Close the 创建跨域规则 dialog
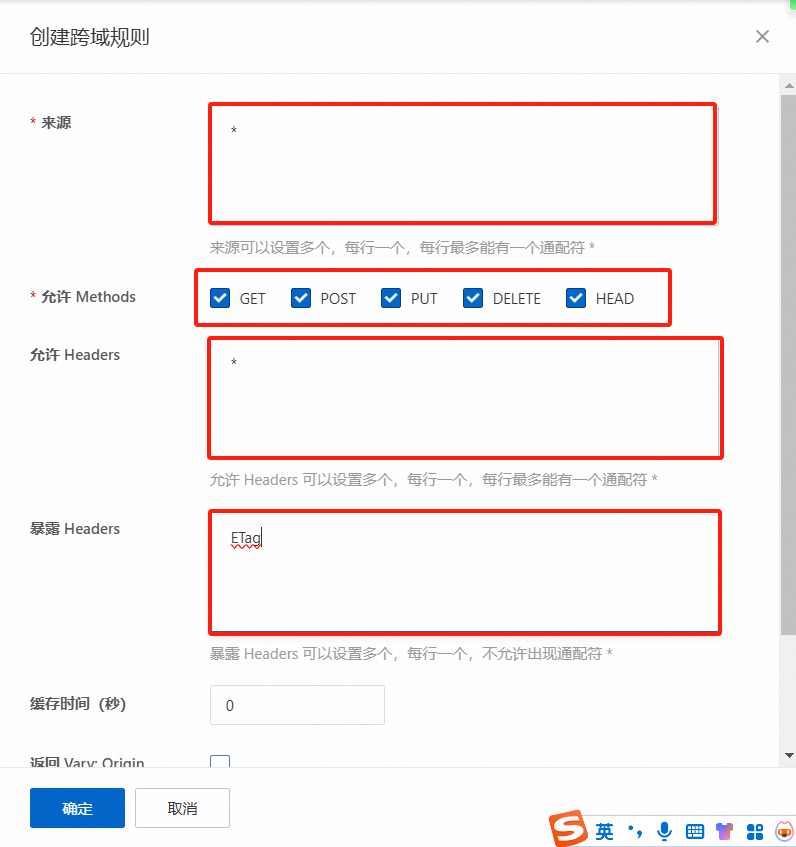 762,37
